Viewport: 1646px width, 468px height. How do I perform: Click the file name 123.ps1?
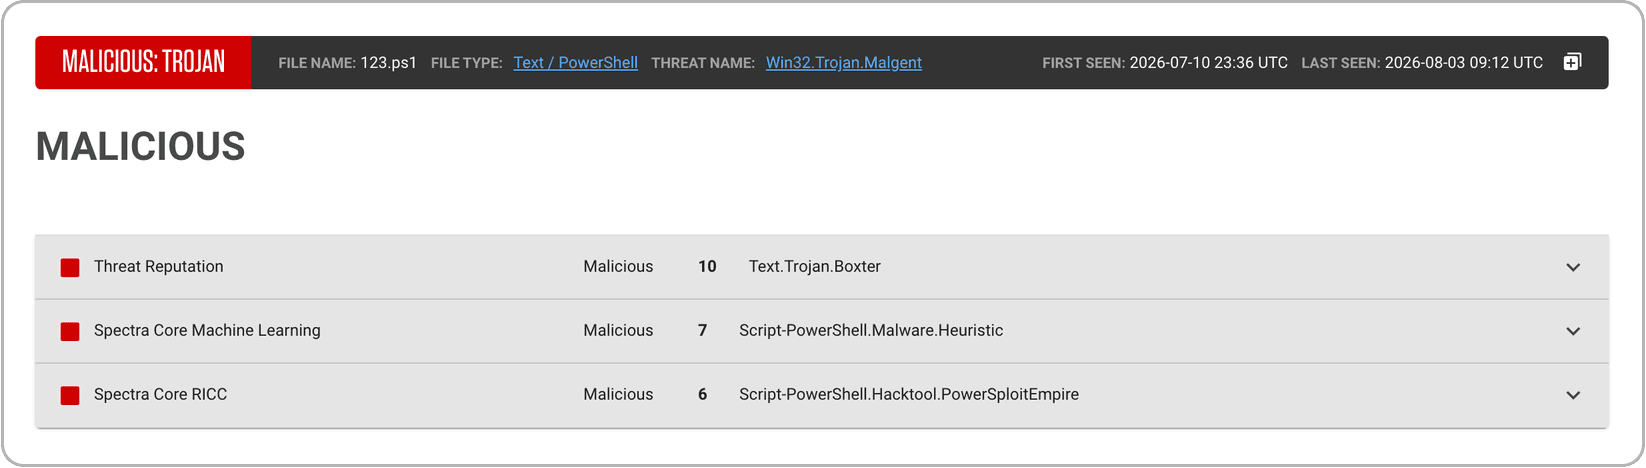[x=388, y=62]
